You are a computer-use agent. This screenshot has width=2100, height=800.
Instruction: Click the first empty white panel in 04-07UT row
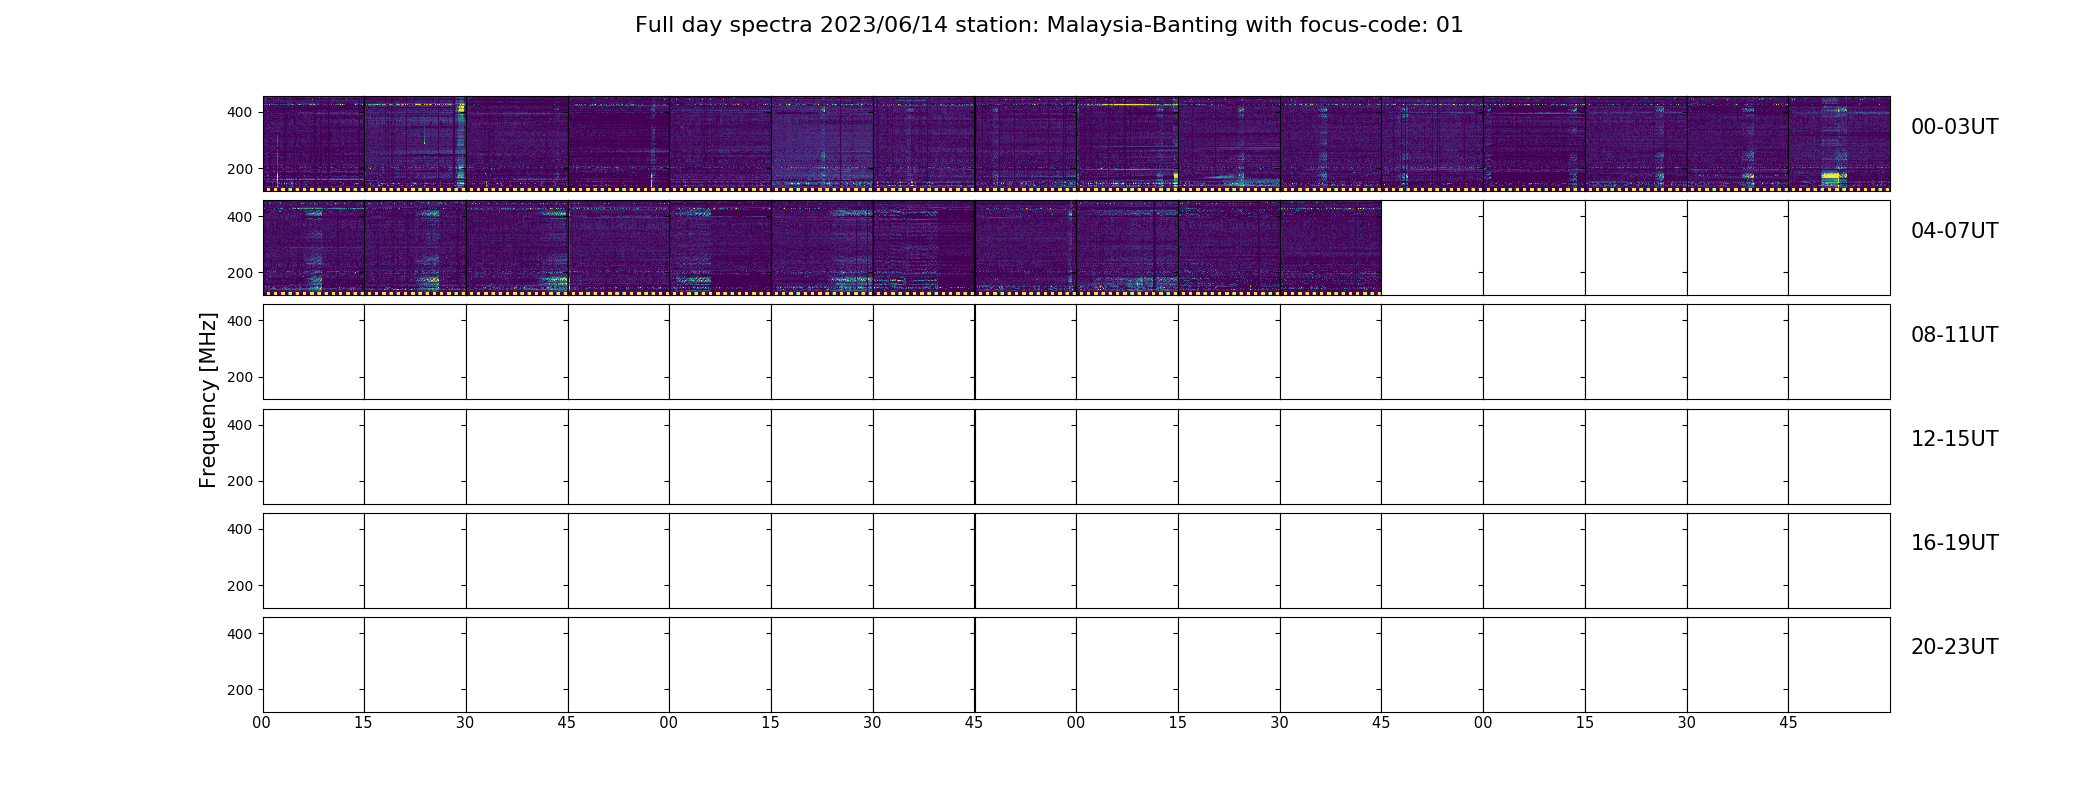click(1432, 248)
